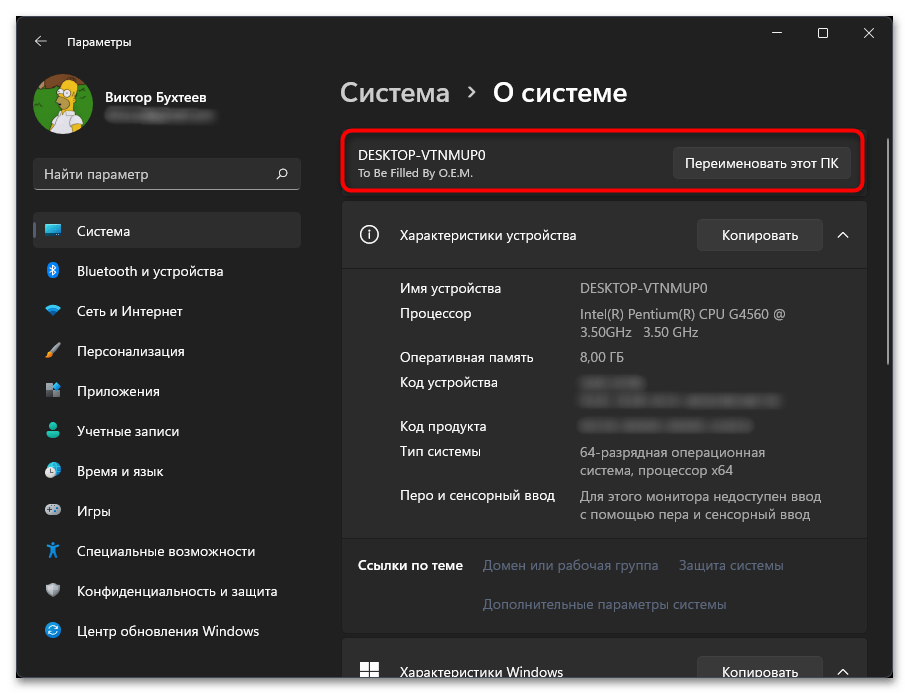Minimize the Параметры window

pyautogui.click(x=777, y=33)
